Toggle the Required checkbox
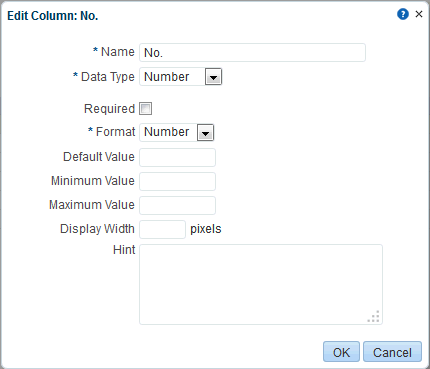The width and height of the screenshot is (430, 369). pyautogui.click(x=145, y=109)
